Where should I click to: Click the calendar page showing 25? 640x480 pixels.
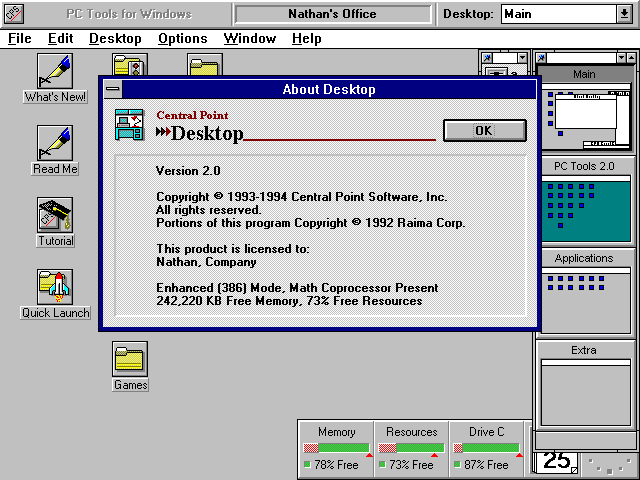point(557,462)
